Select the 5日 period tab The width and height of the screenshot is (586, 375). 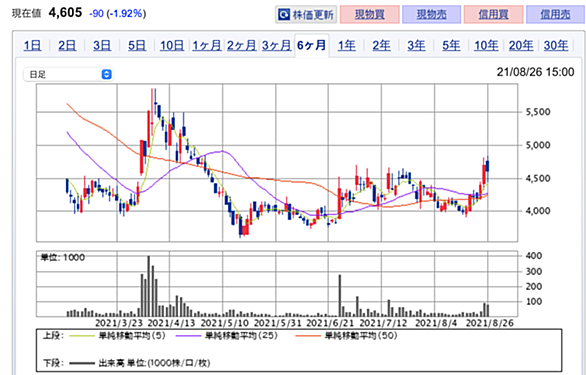[x=137, y=46]
